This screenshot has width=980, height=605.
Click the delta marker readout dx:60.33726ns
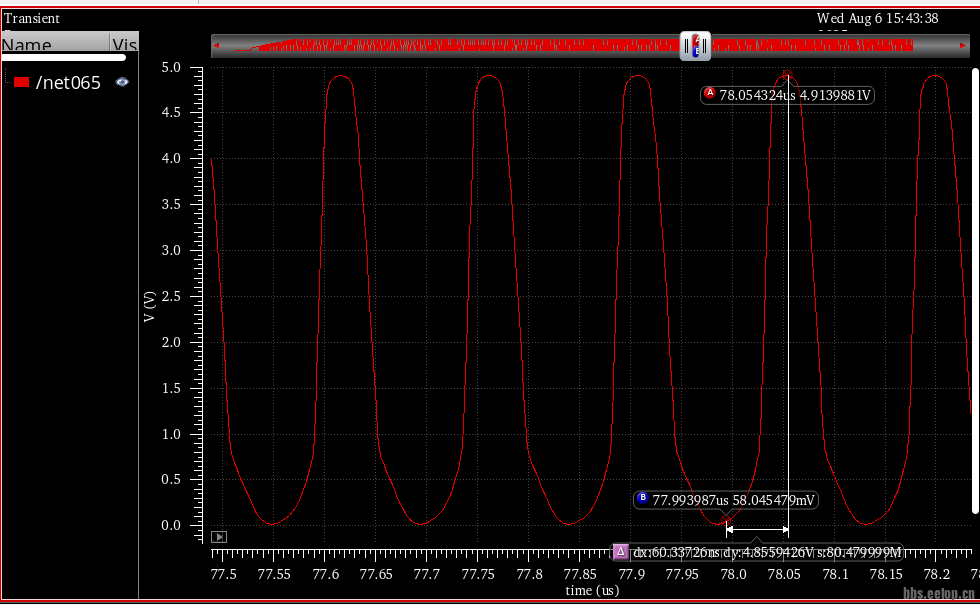(756, 552)
